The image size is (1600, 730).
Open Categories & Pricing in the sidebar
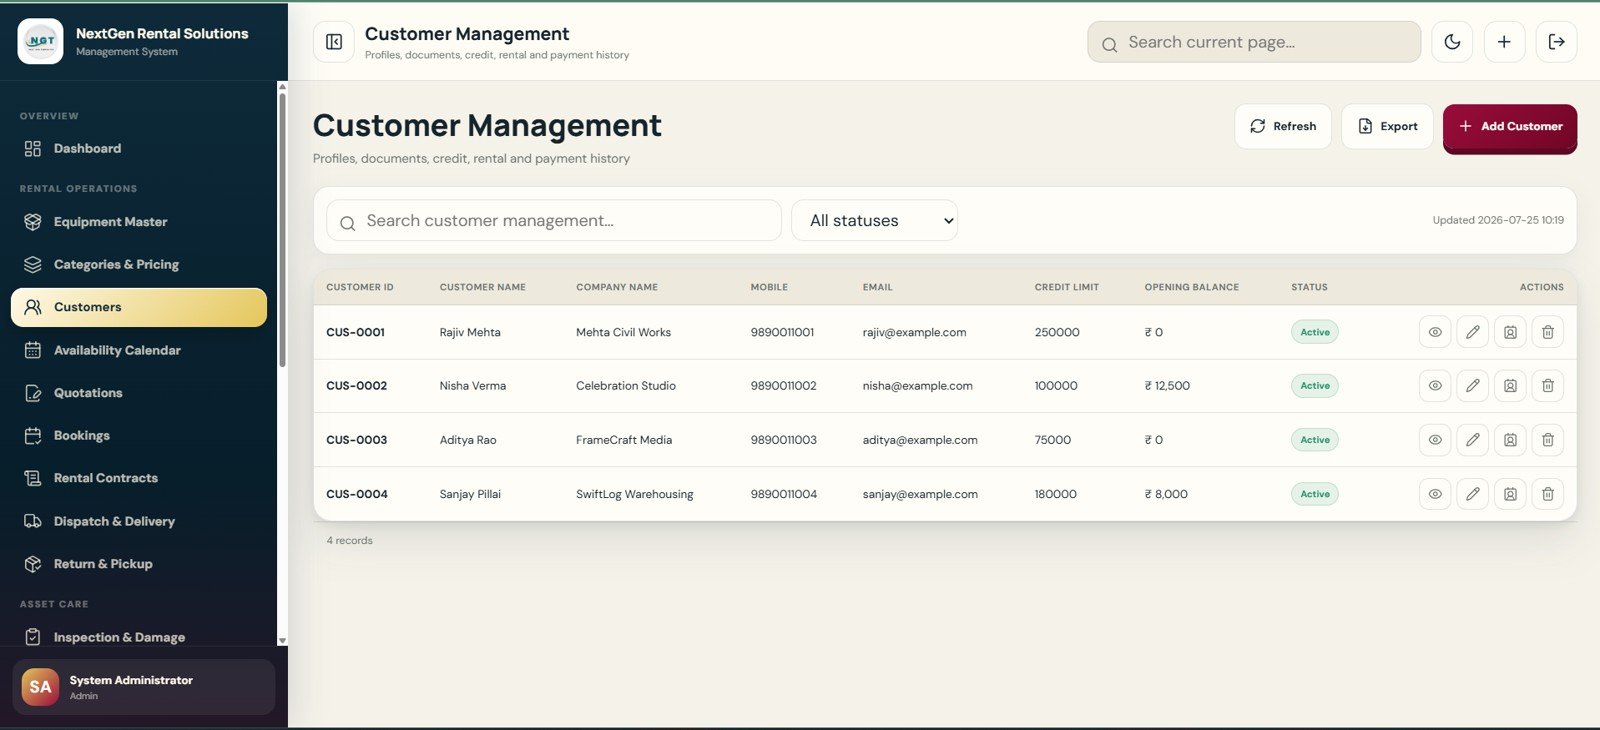point(139,264)
